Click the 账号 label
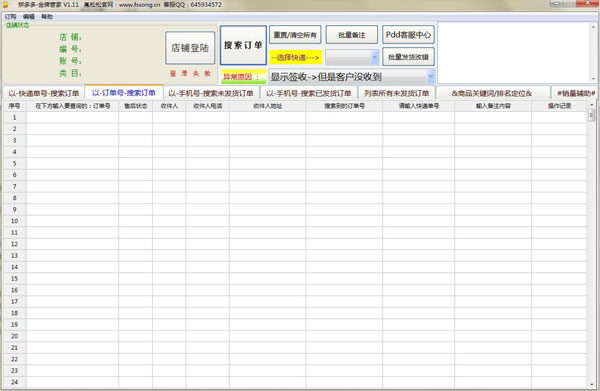The image size is (600, 391). (70, 61)
